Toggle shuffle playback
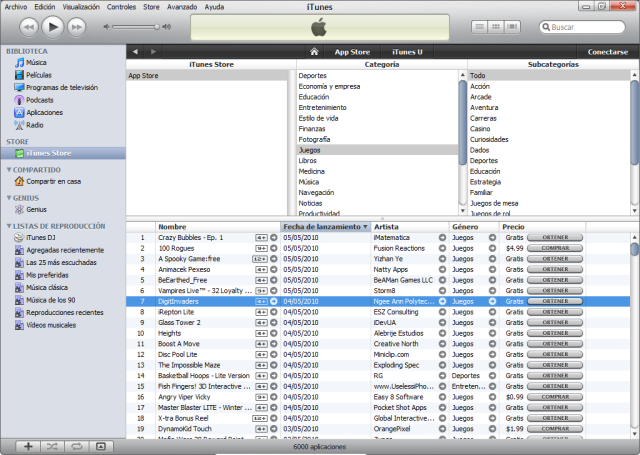The height and width of the screenshot is (455, 640). [52, 446]
